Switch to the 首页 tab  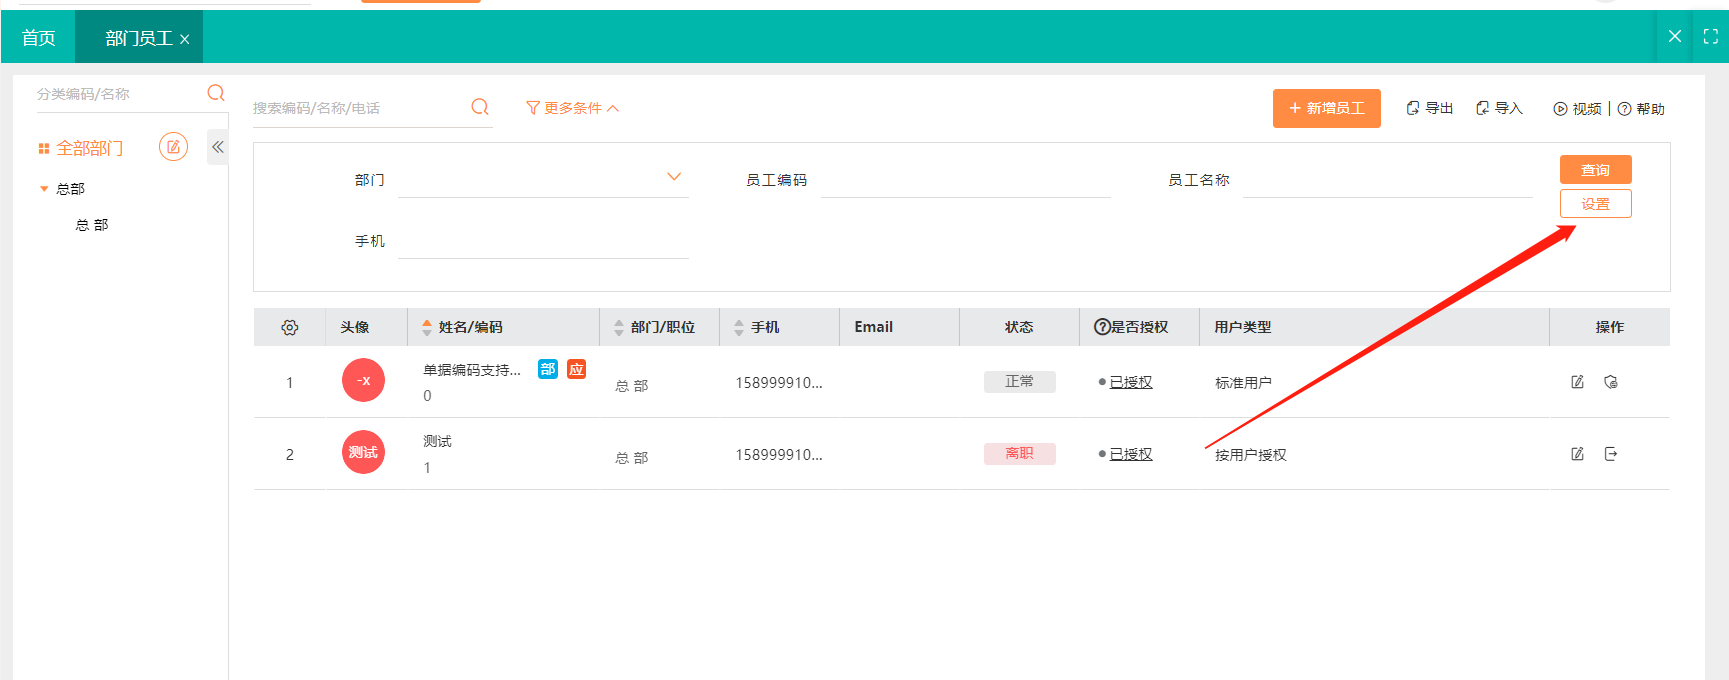tap(38, 38)
